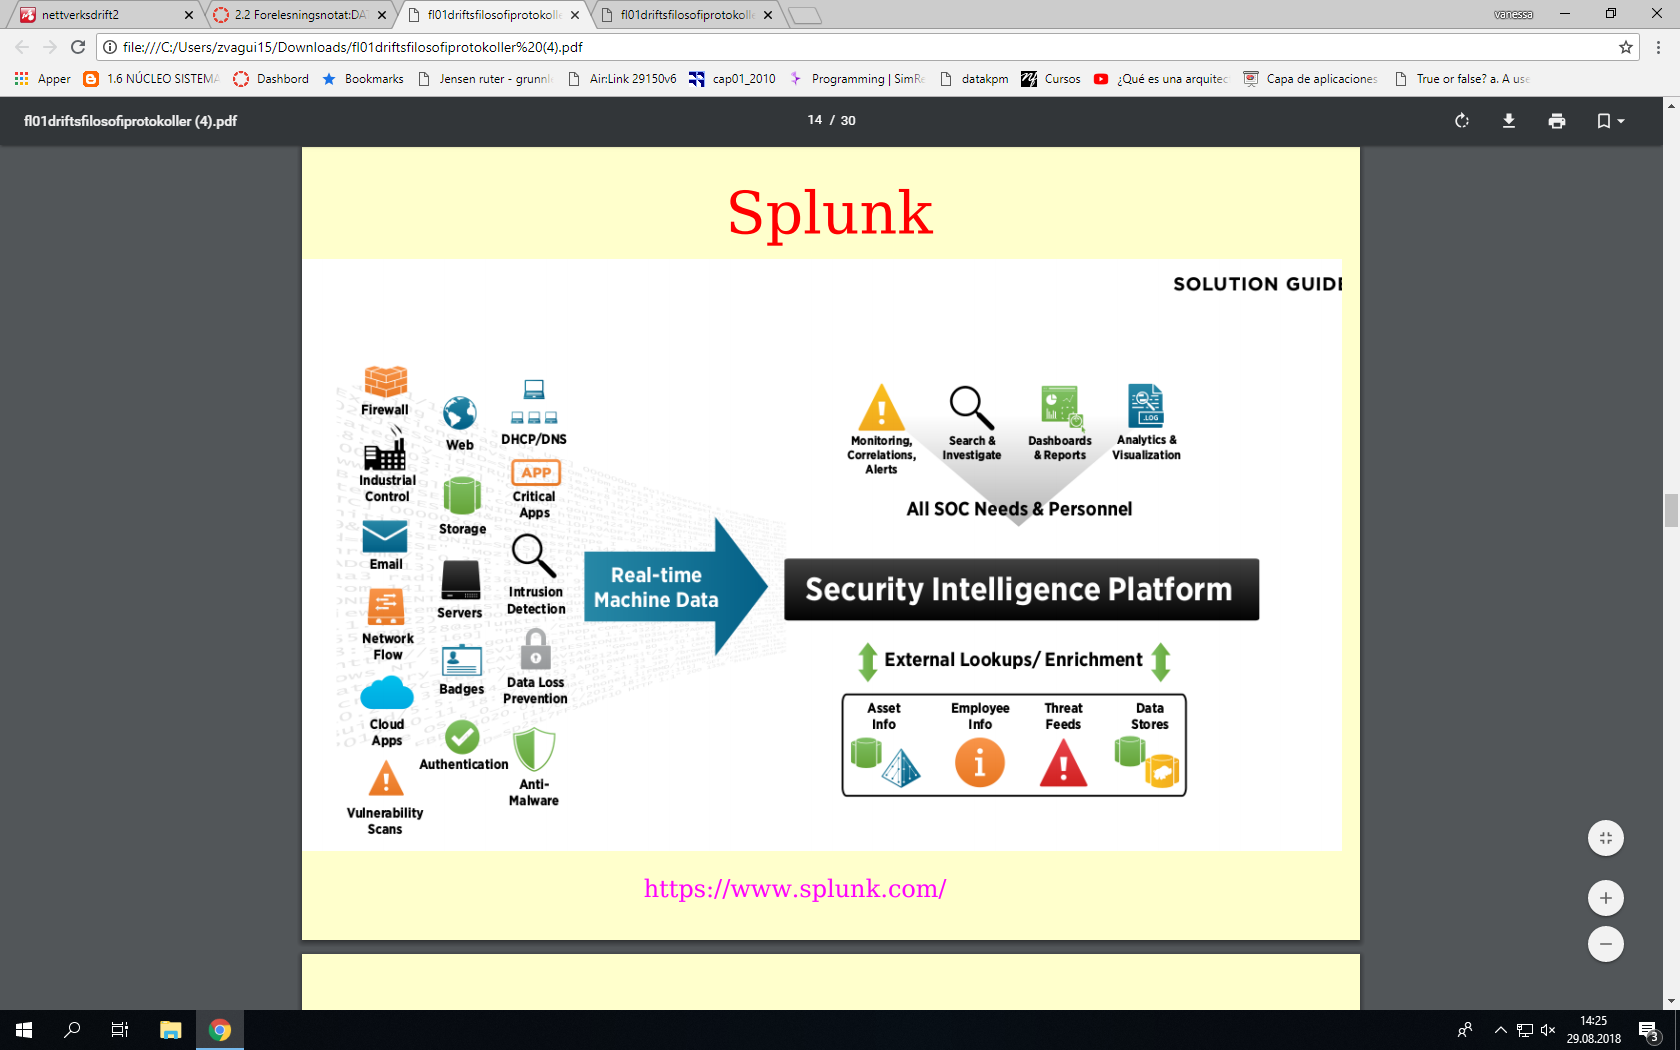
Task: Click the muted volume icon
Action: click(1548, 1030)
